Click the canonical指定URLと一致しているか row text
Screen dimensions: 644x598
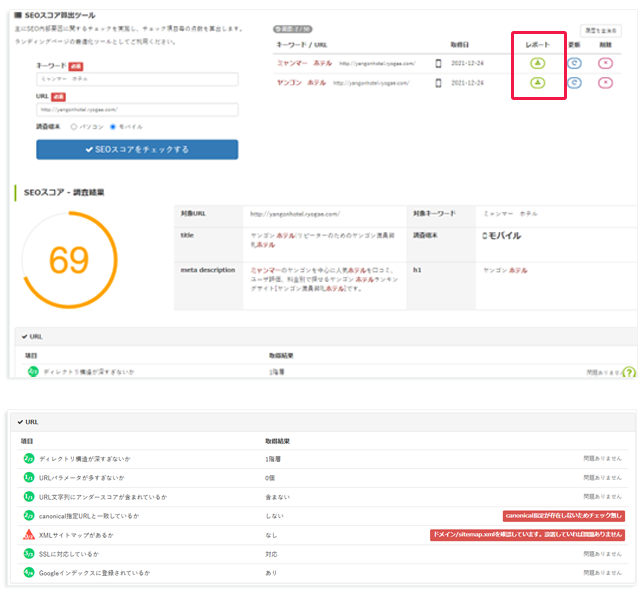point(89,516)
